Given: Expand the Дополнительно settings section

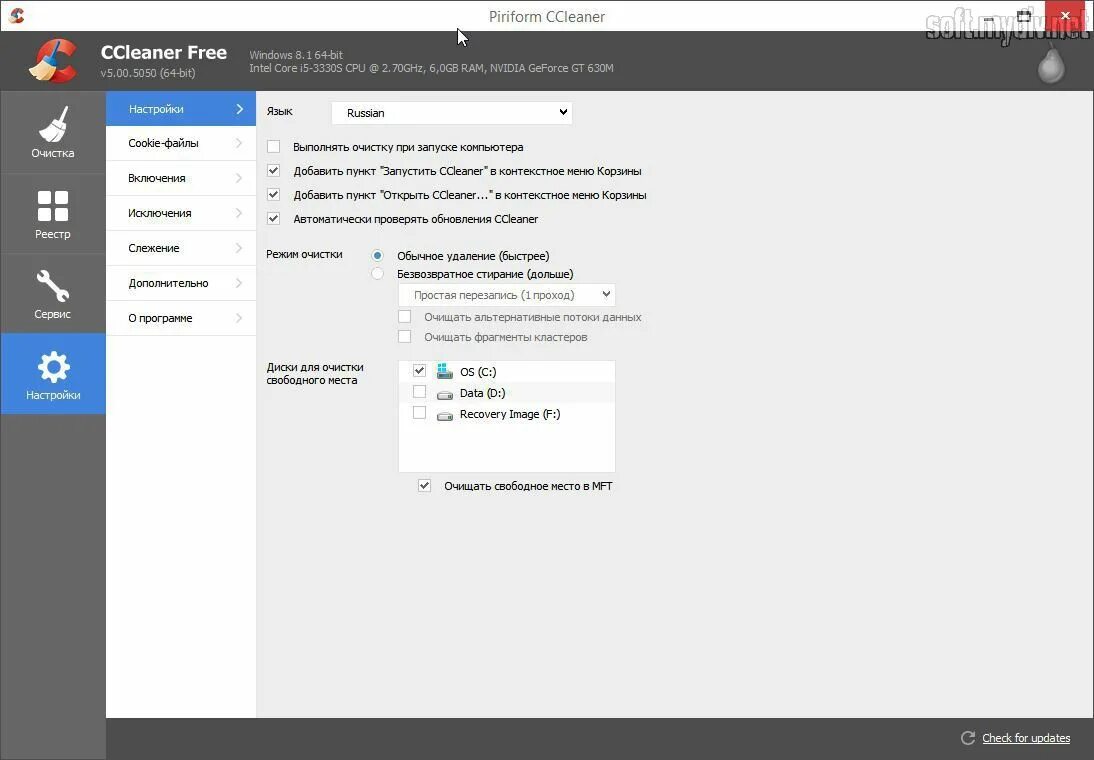Looking at the screenshot, I should click(x=180, y=282).
